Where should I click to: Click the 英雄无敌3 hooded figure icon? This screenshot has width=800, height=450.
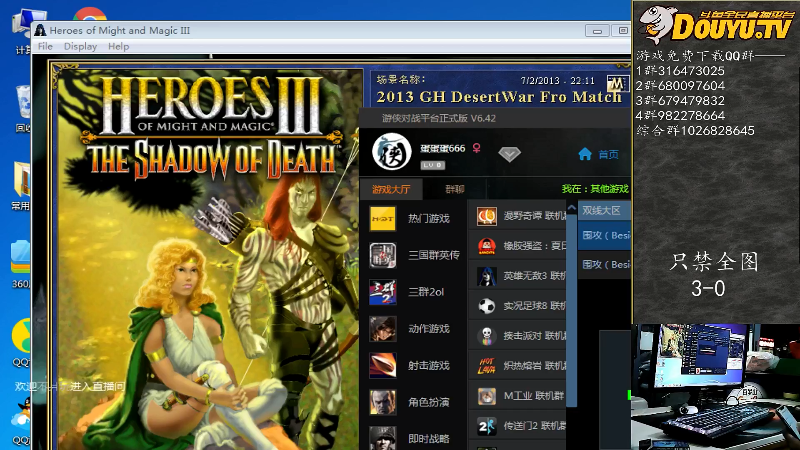tap(487, 276)
